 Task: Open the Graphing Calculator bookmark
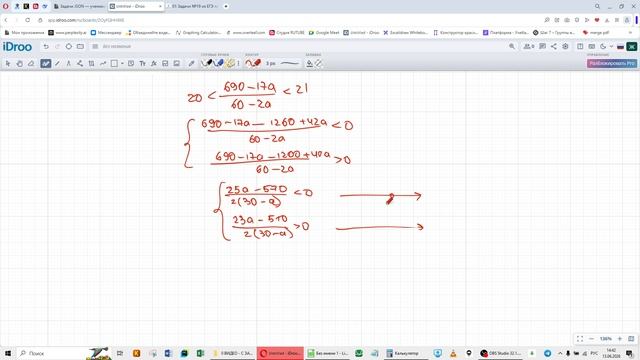(x=198, y=33)
